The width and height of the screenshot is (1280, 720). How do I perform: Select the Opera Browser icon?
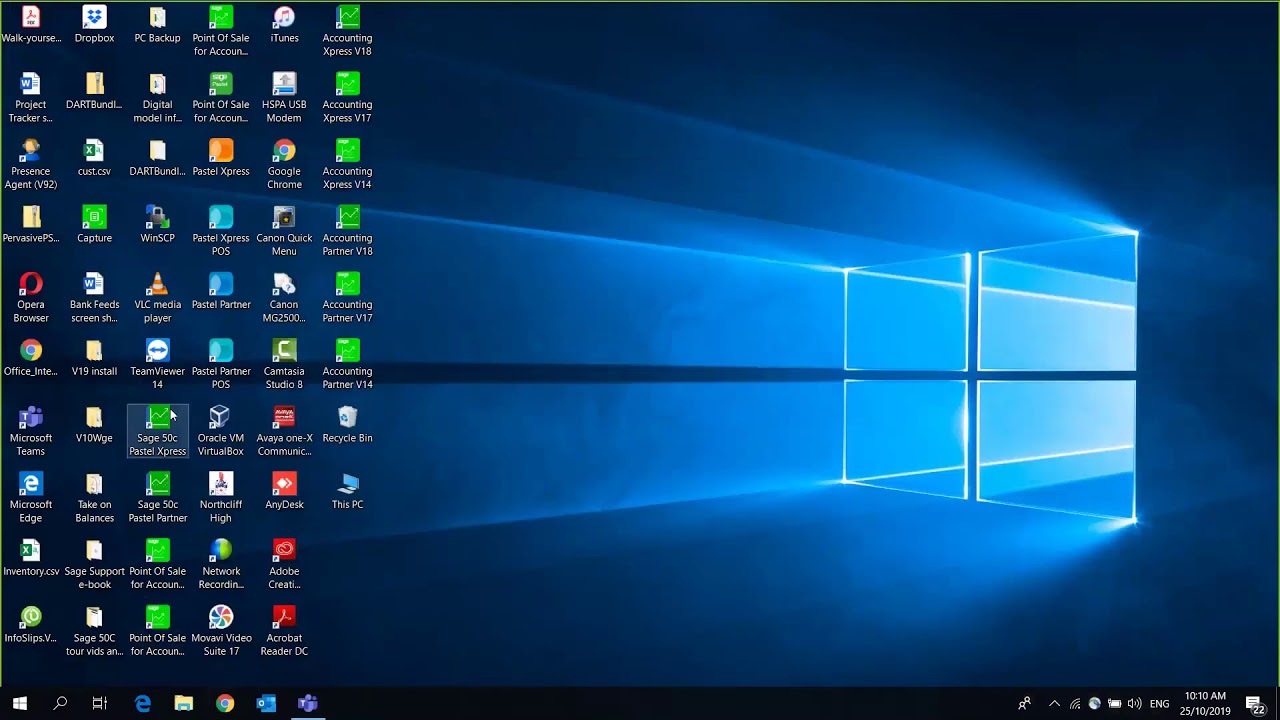[x=31, y=298]
